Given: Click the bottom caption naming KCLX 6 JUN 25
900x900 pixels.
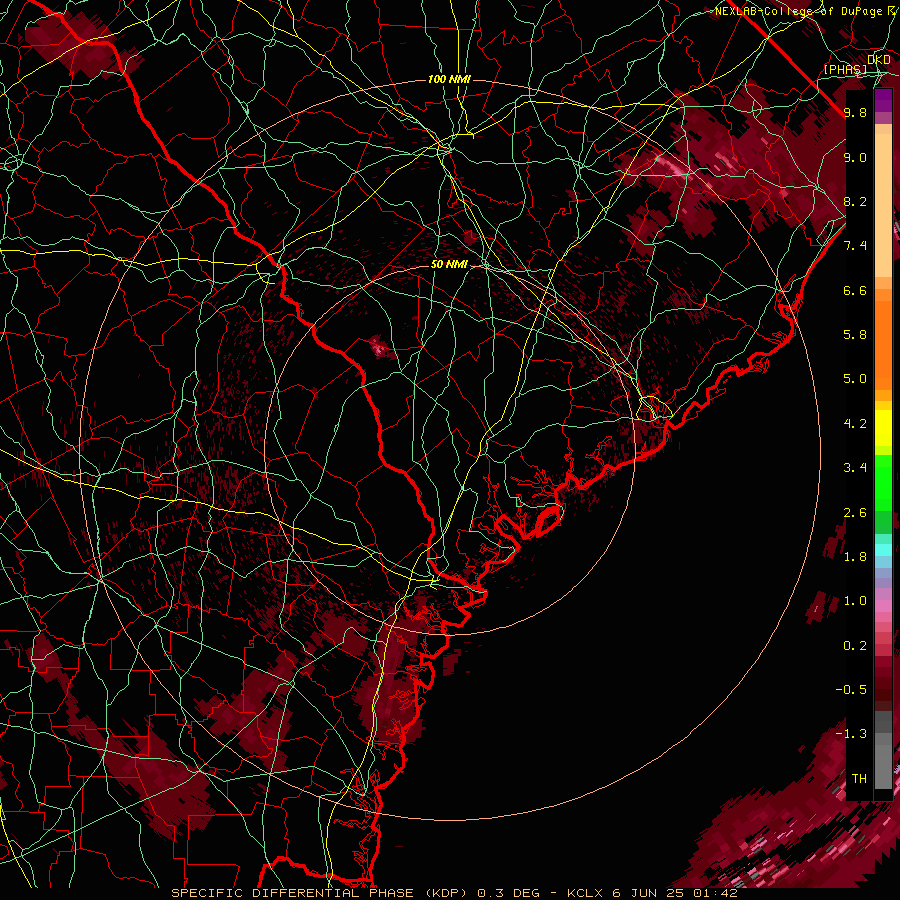Looking at the screenshot, I should click(454, 893).
